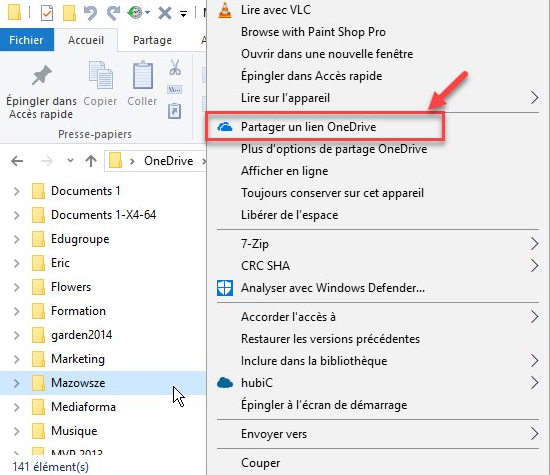Expand the Musique folder node
The width and height of the screenshot is (550, 475).
[16, 431]
